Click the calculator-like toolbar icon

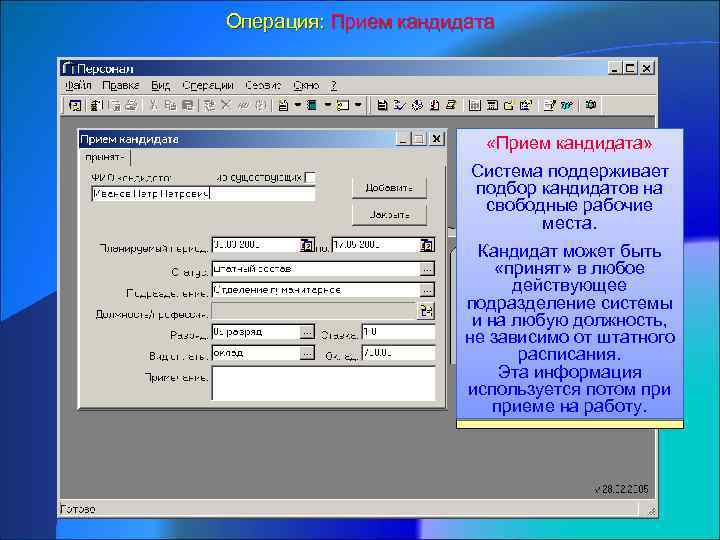click(x=492, y=105)
